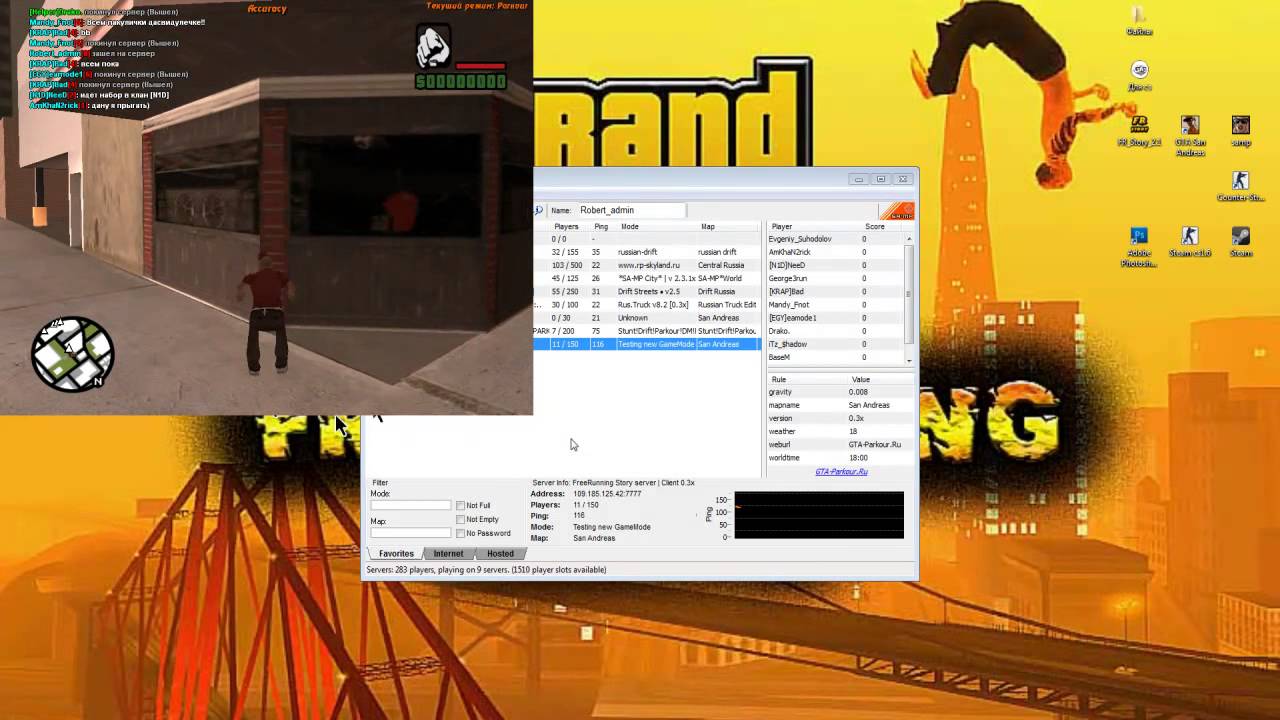Viewport: 1280px width, 720px height.
Task: Open the GTA-Parkour.Ru link
Action: pyautogui.click(x=841, y=472)
